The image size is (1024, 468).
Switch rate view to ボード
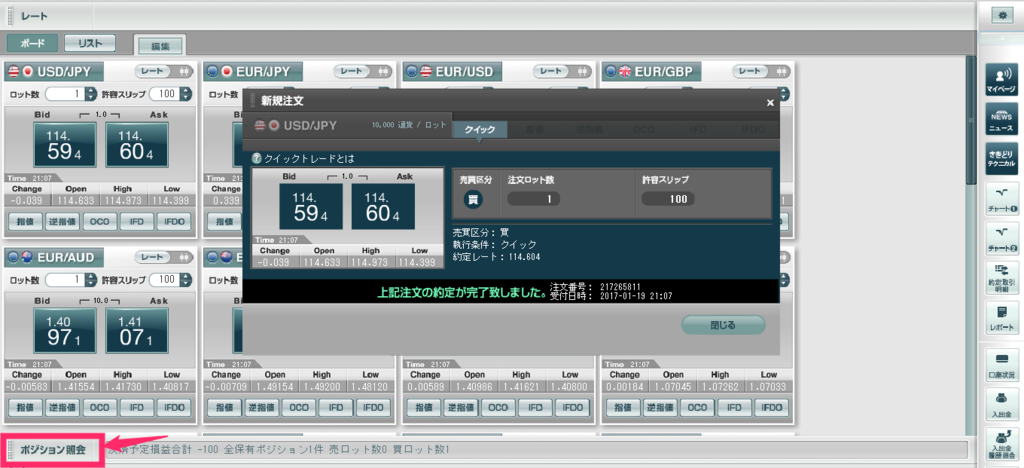click(33, 43)
